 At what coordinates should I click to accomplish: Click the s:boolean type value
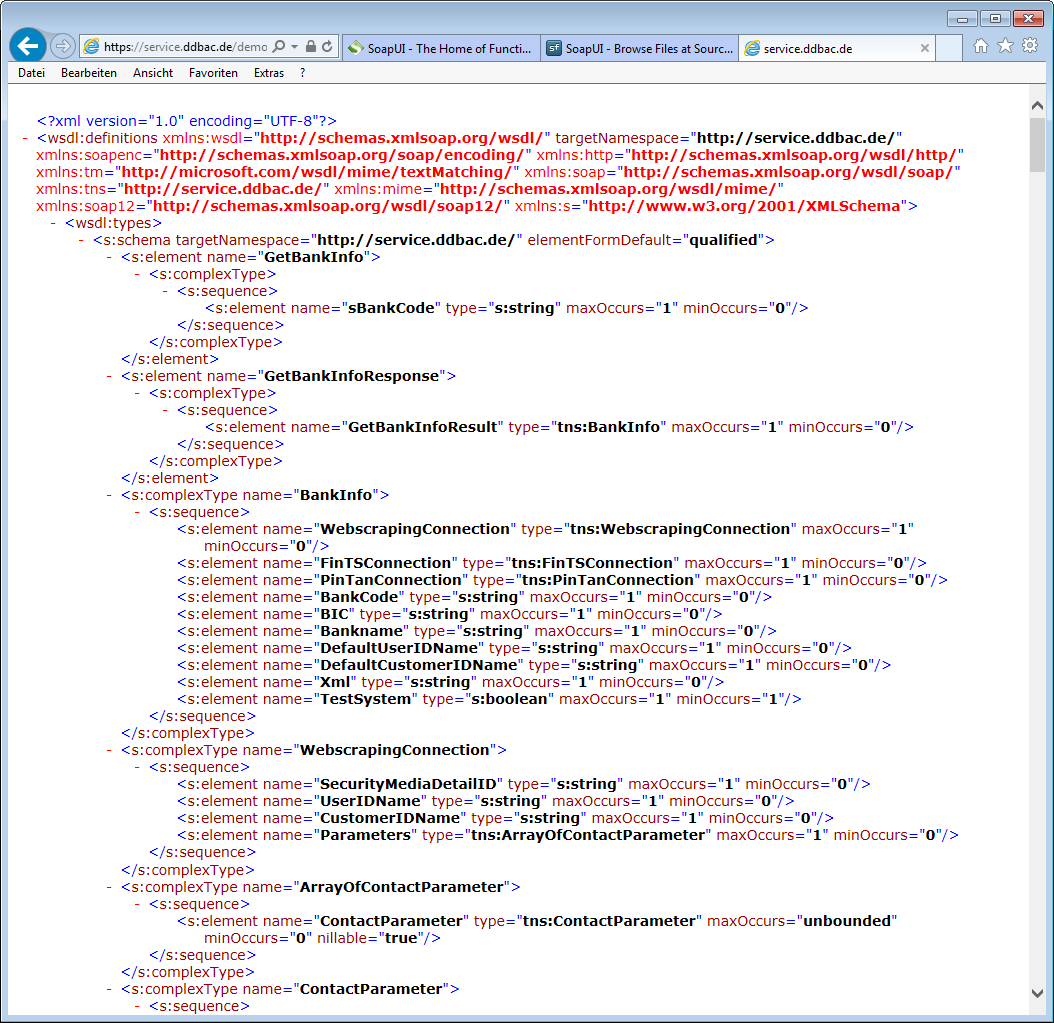click(509, 700)
